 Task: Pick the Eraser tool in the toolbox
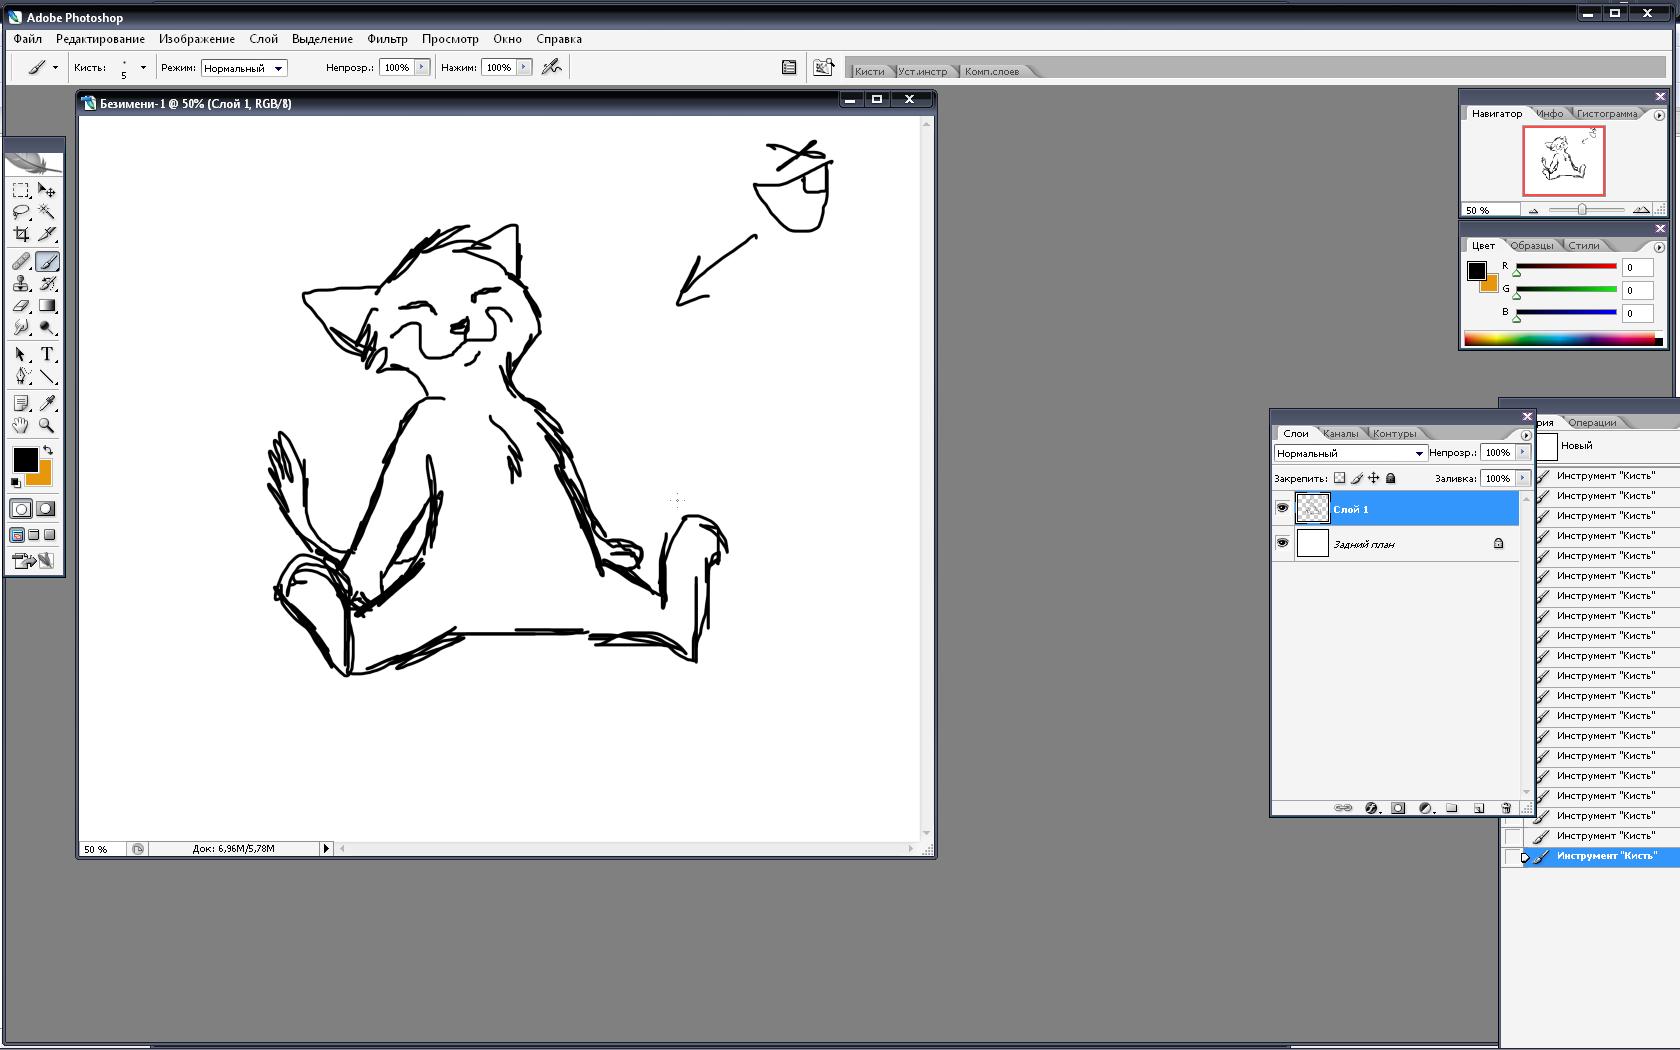[x=21, y=306]
